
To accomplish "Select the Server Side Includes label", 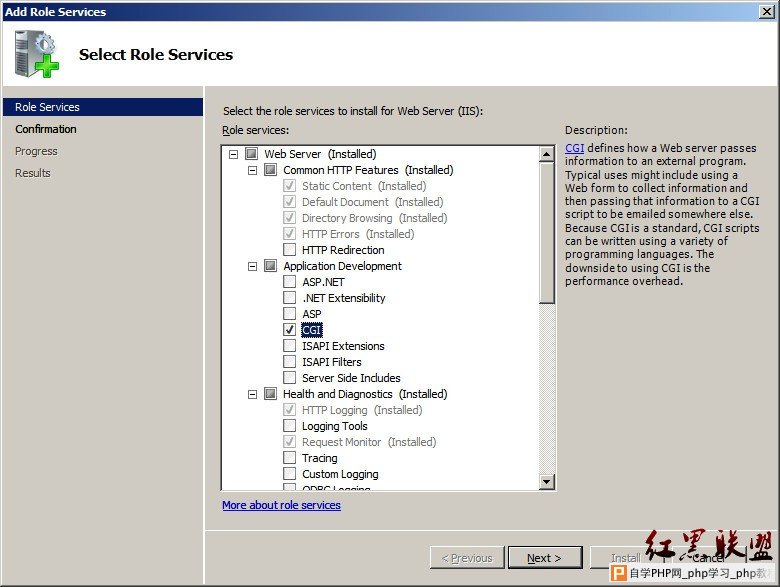I will 351,378.
